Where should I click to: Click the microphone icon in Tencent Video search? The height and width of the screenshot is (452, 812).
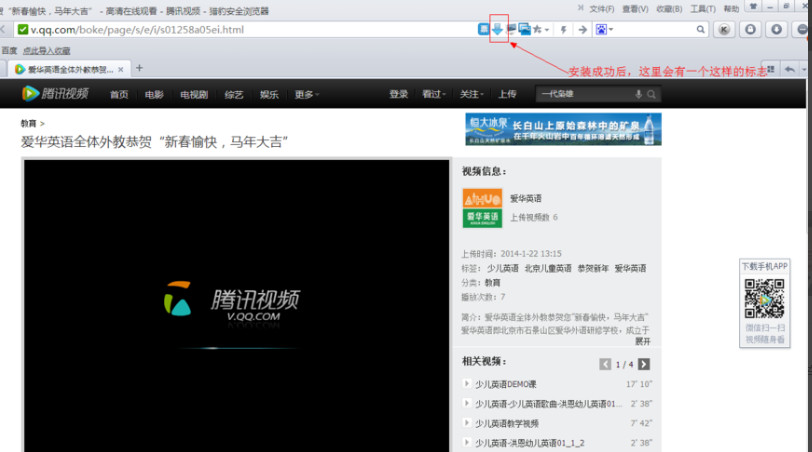[x=638, y=94]
